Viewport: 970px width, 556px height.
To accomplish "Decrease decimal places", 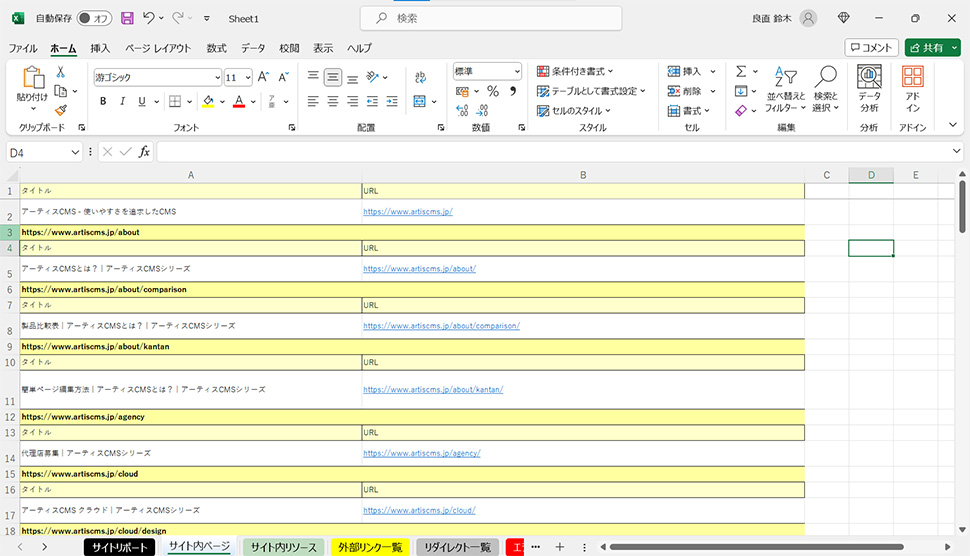I will click(x=482, y=111).
